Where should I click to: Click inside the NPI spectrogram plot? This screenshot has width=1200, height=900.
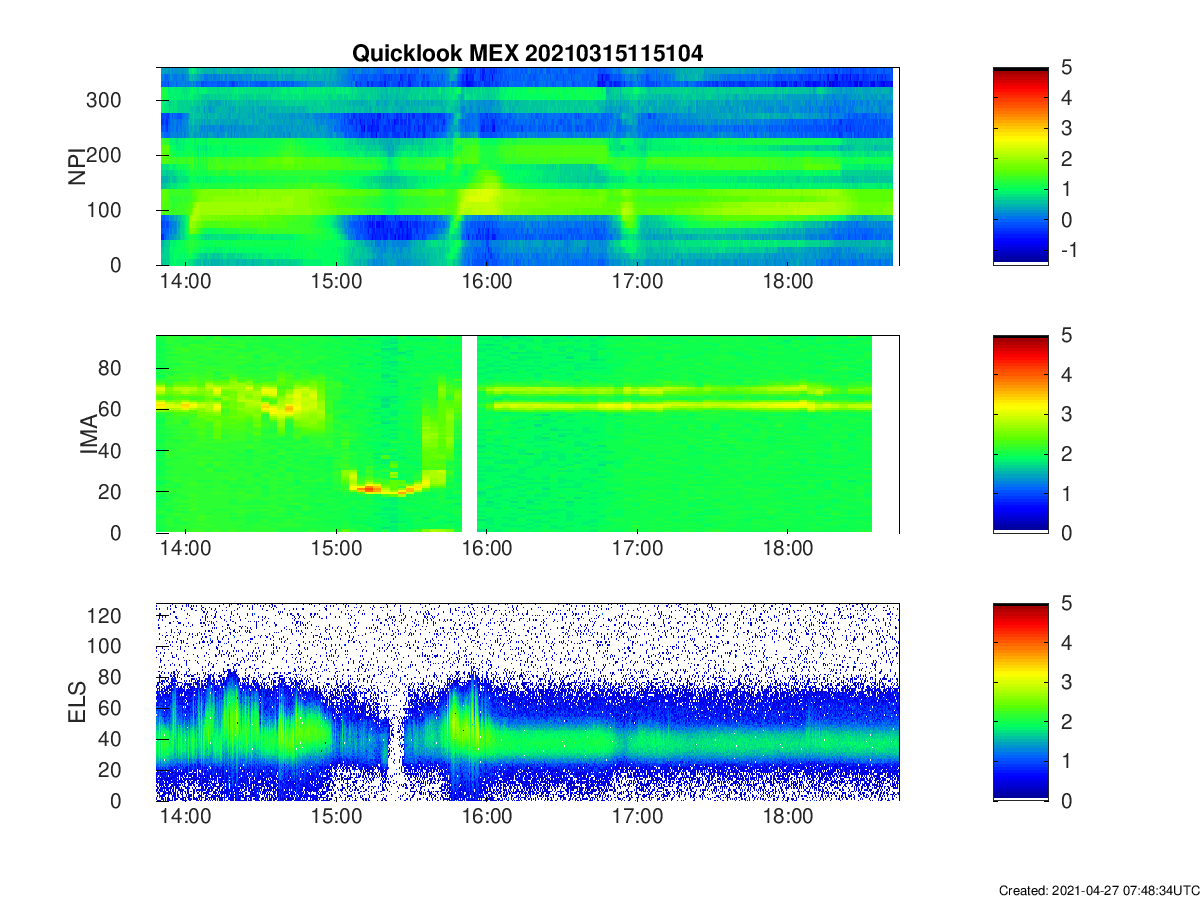coord(527,166)
